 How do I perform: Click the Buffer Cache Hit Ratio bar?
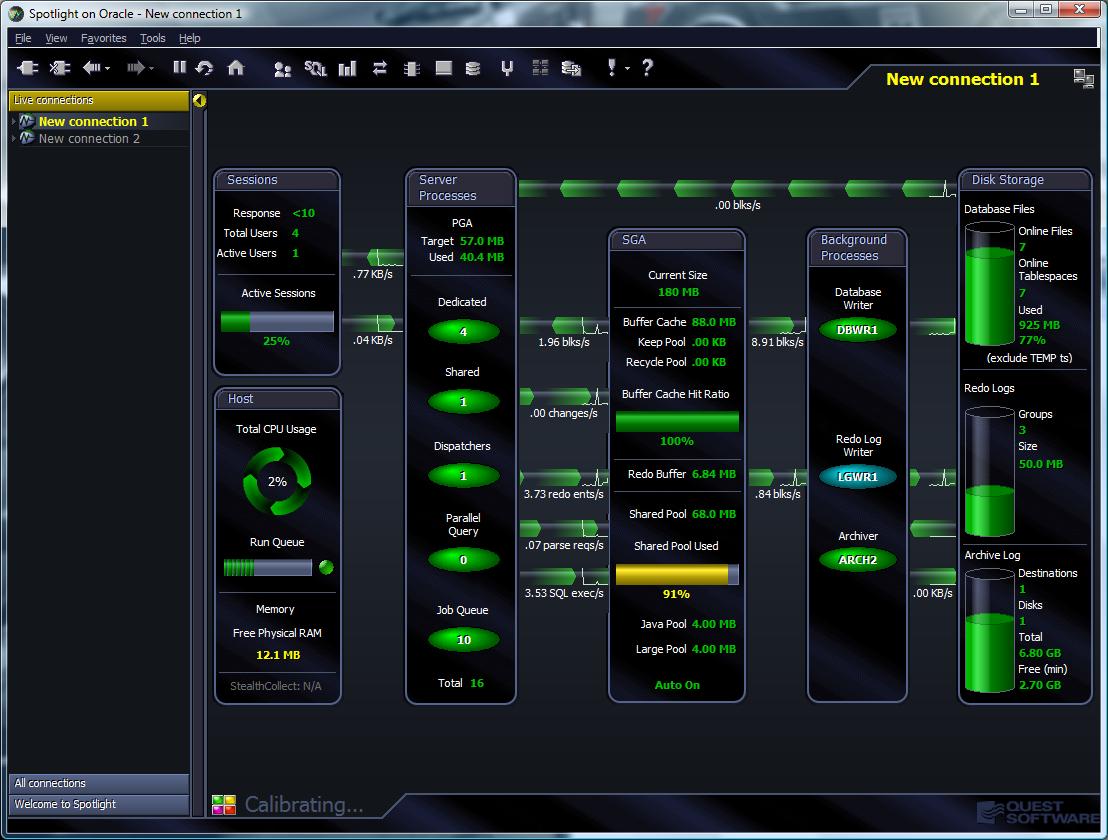(677, 421)
